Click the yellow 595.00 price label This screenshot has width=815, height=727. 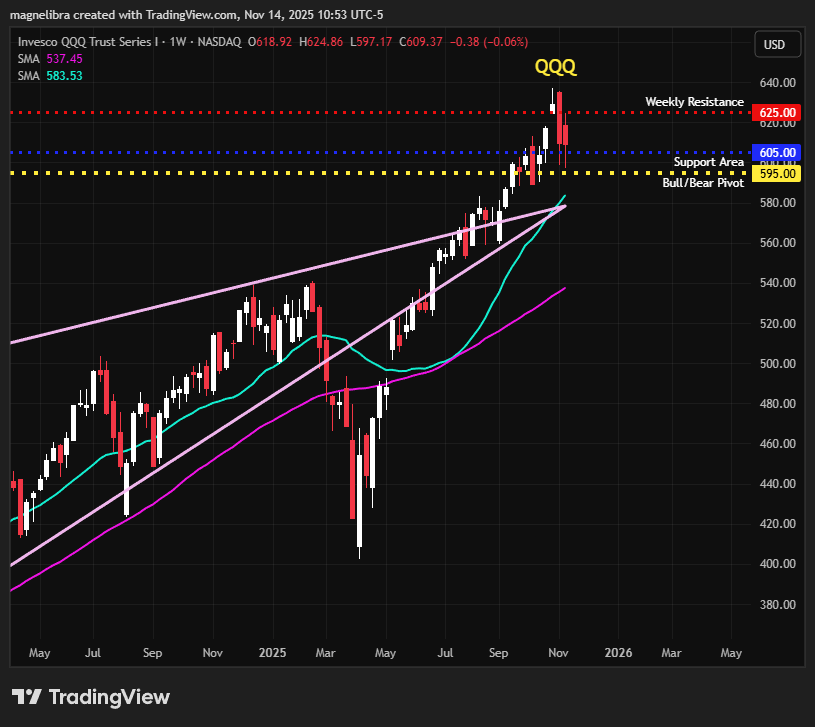pos(777,173)
